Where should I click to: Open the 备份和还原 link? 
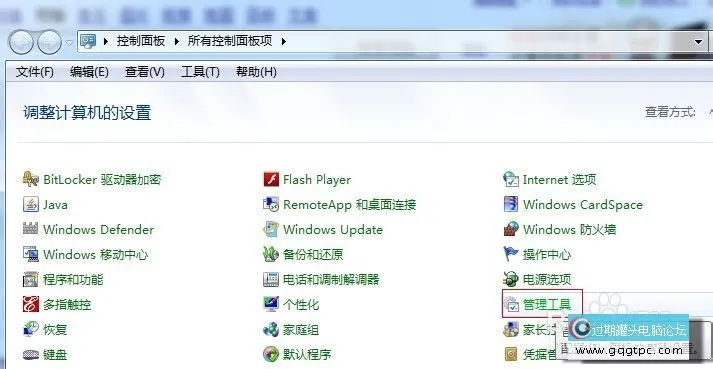(313, 254)
